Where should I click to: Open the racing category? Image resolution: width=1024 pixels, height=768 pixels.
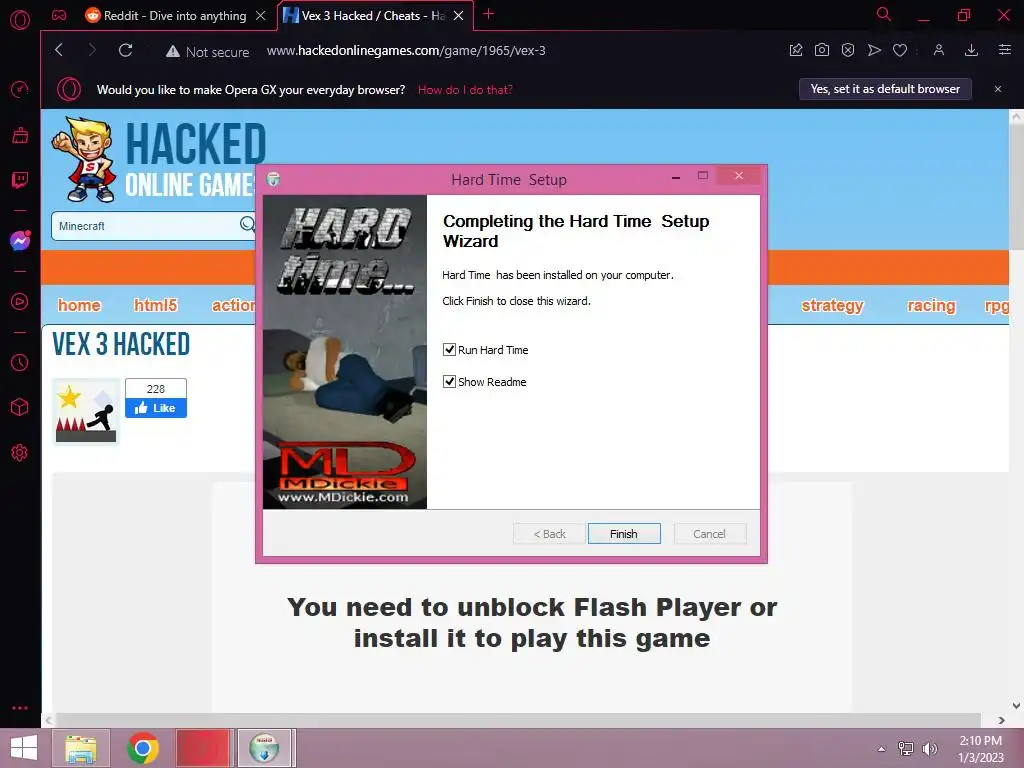(931, 305)
